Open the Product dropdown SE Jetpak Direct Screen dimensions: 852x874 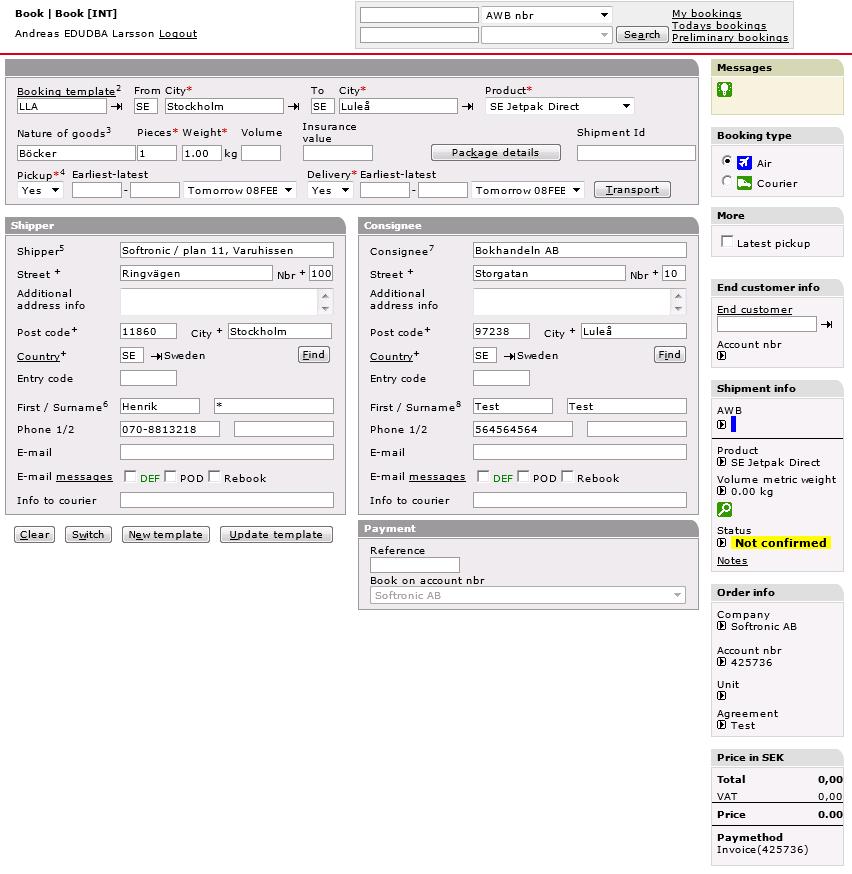[559, 106]
